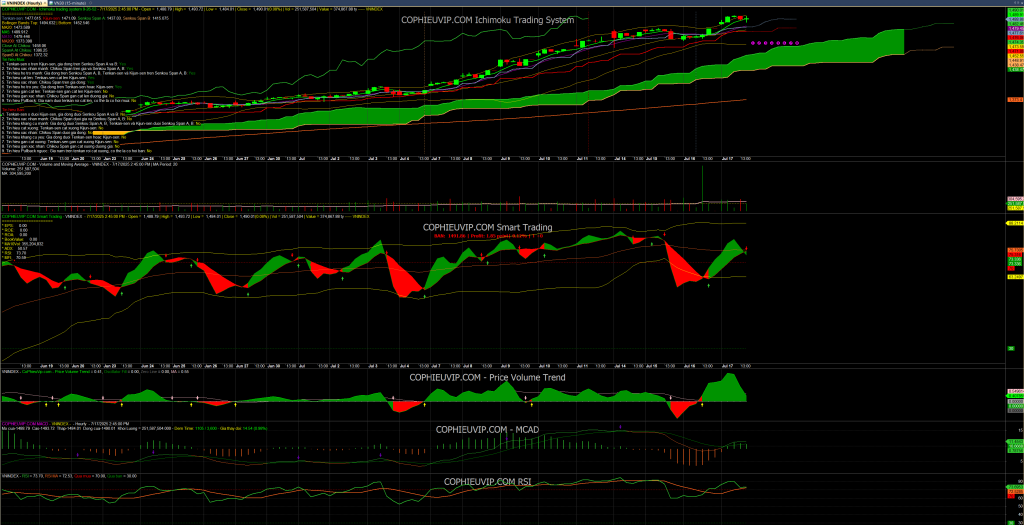Screen dimensions: 1024x525
Task: Click the BookValue entry in Smart Trading pane
Action: coord(20,239)
